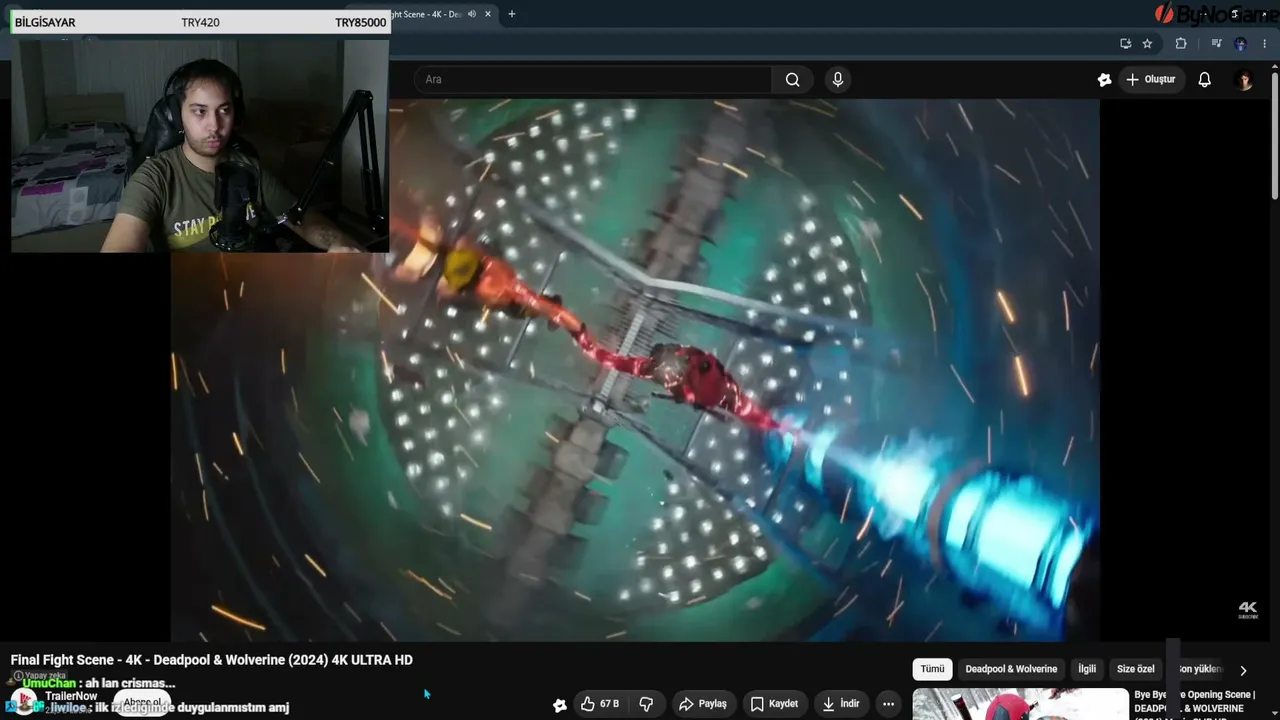Select the Size özel filter chip
The height and width of the screenshot is (720, 1280).
(1136, 669)
